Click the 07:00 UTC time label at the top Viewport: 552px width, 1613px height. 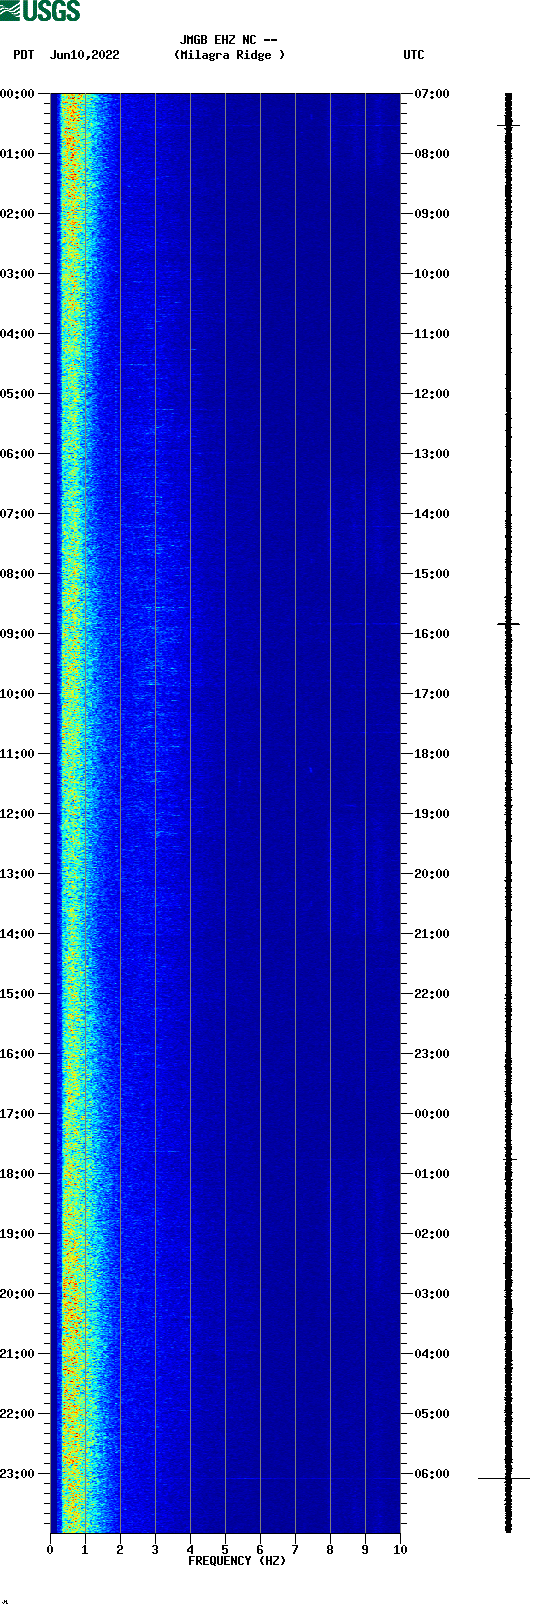[x=432, y=94]
